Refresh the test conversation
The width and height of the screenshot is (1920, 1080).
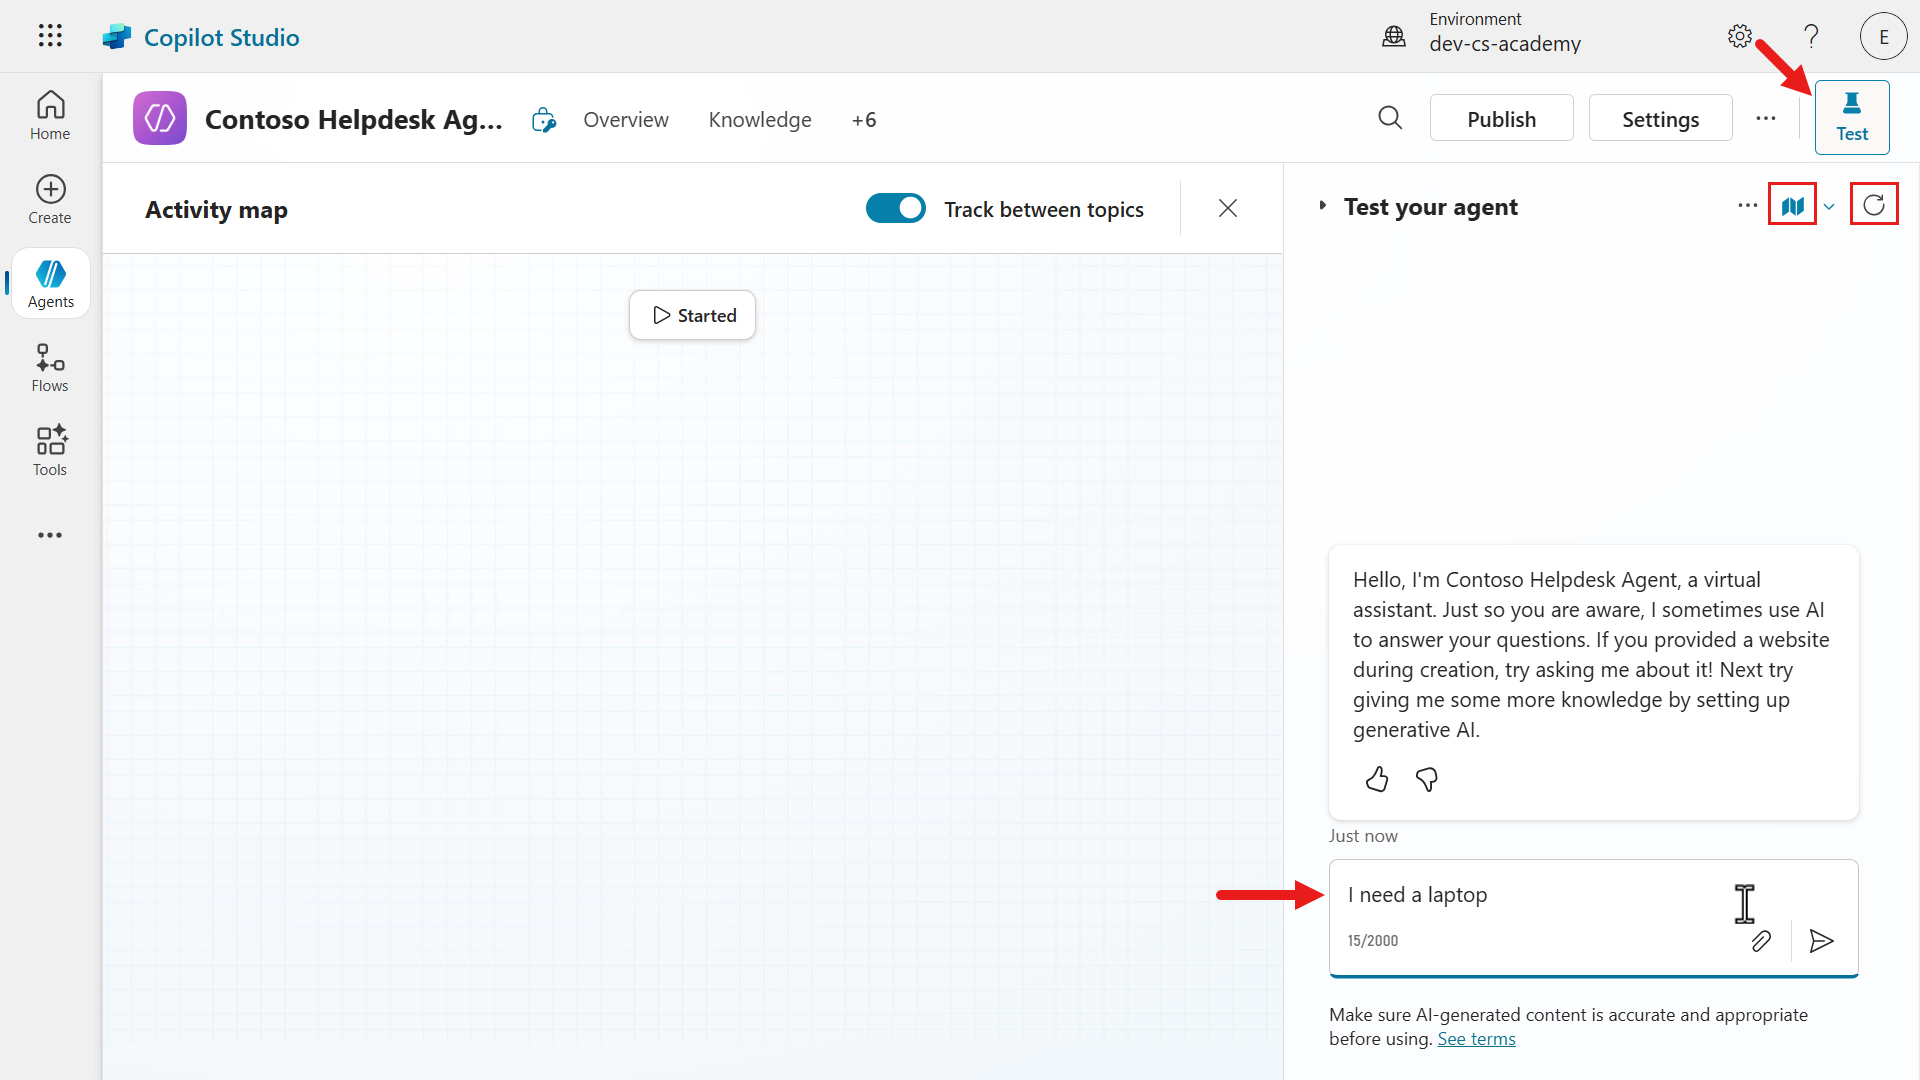click(x=1874, y=205)
